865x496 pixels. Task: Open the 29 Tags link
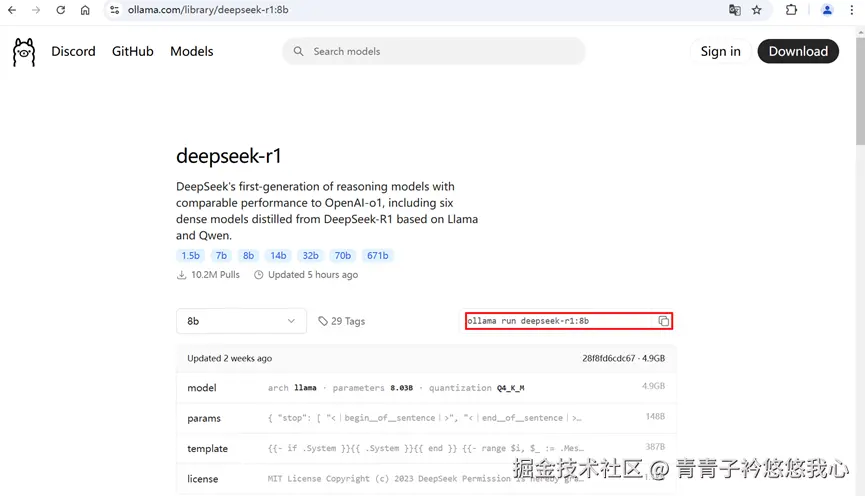coord(341,321)
